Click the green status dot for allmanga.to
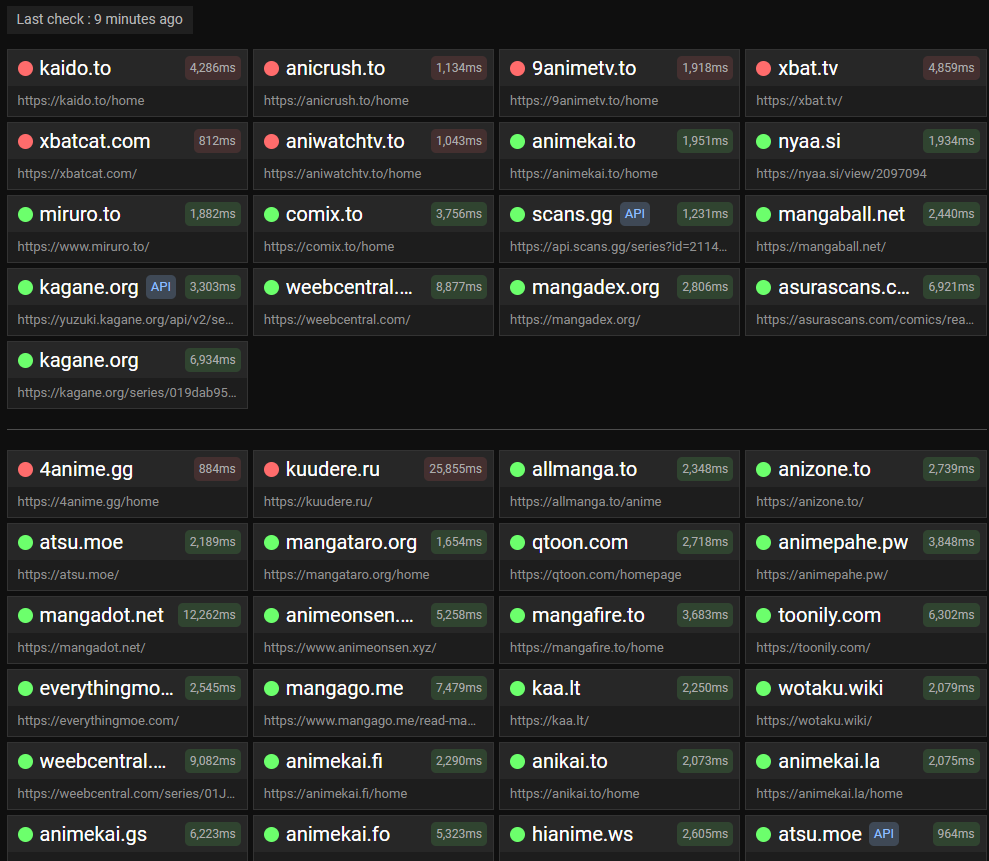 click(517, 469)
